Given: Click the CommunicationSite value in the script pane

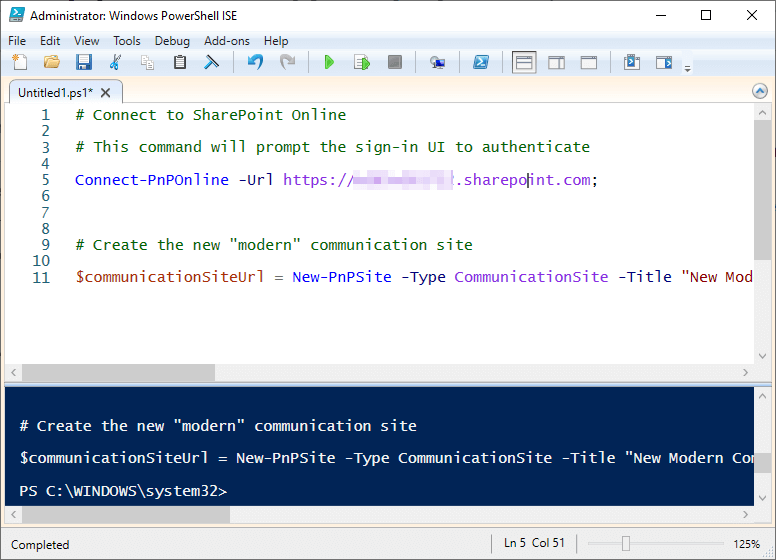Looking at the screenshot, I should (531, 277).
